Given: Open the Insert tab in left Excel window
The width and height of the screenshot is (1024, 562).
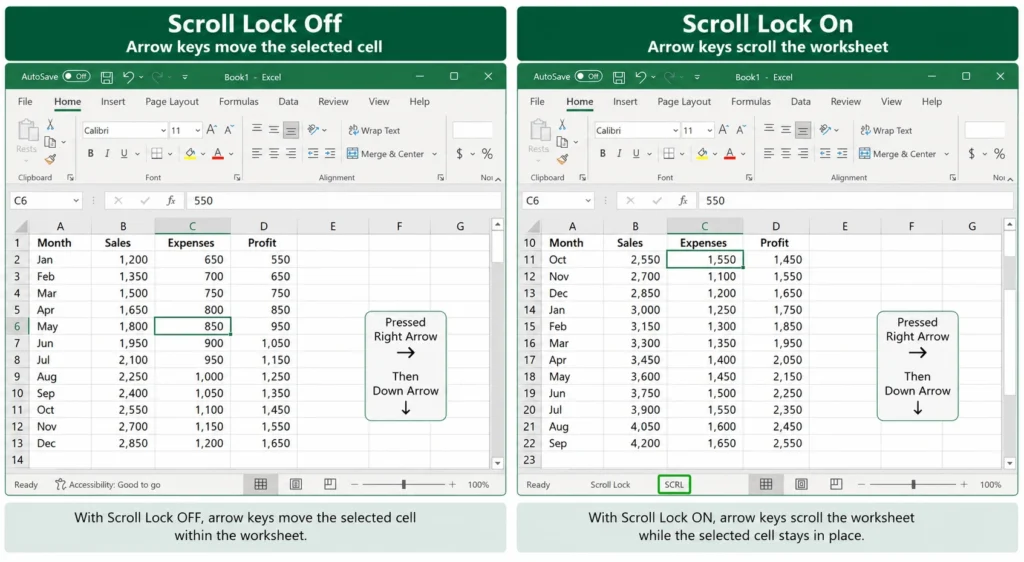Looking at the screenshot, I should [113, 102].
